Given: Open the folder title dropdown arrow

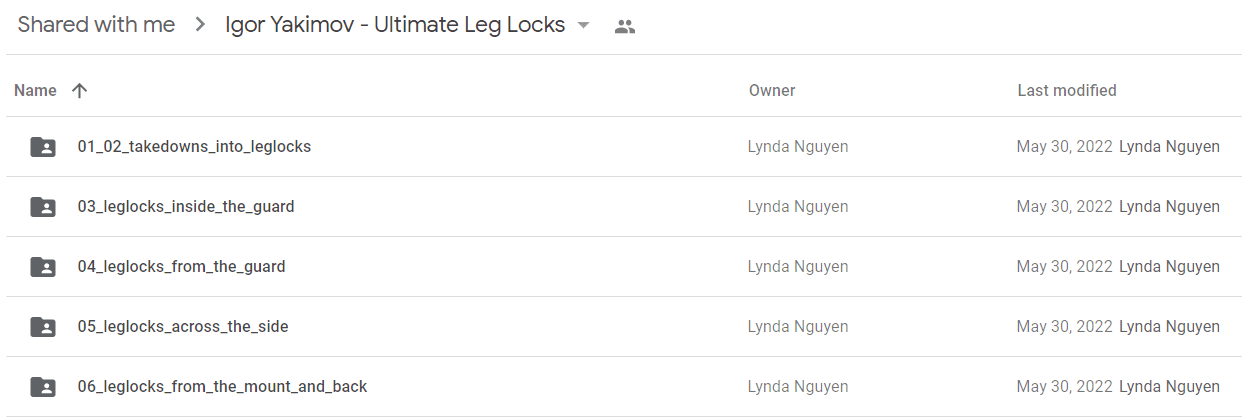Looking at the screenshot, I should [x=584, y=26].
